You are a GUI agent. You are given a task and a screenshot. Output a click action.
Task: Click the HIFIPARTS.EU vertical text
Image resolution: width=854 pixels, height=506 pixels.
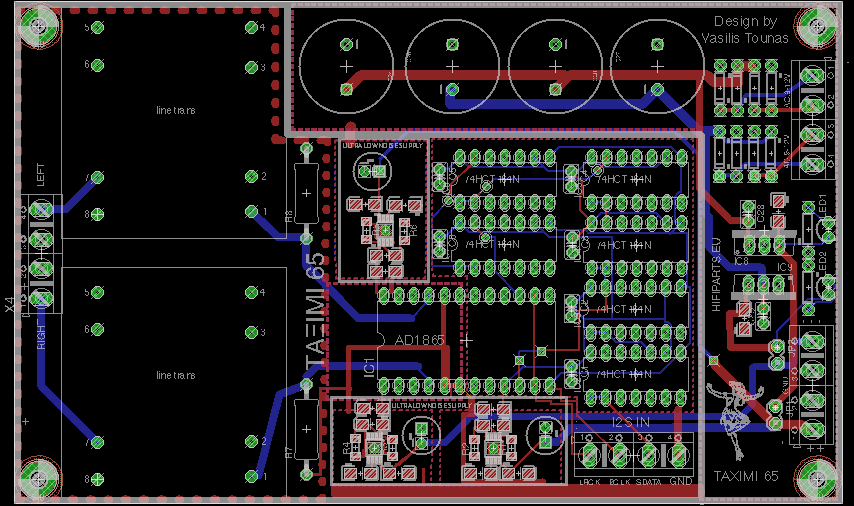point(715,277)
